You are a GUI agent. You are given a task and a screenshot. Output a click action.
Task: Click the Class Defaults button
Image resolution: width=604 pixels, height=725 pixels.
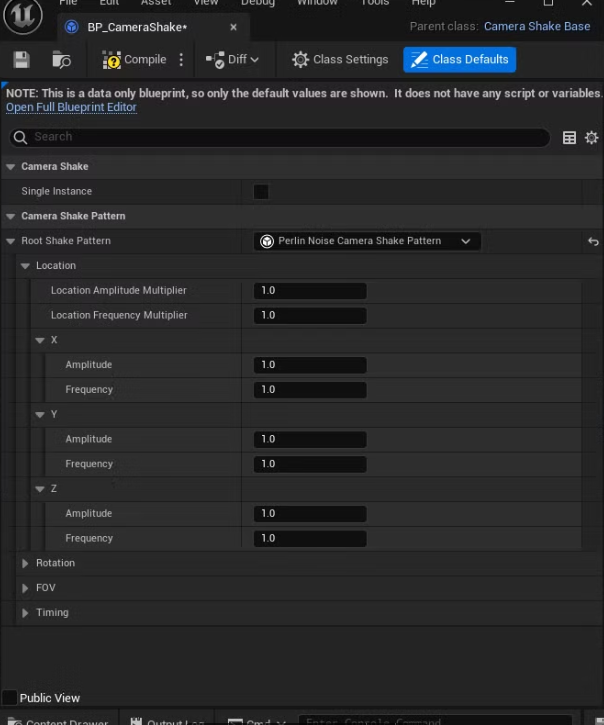pos(459,60)
